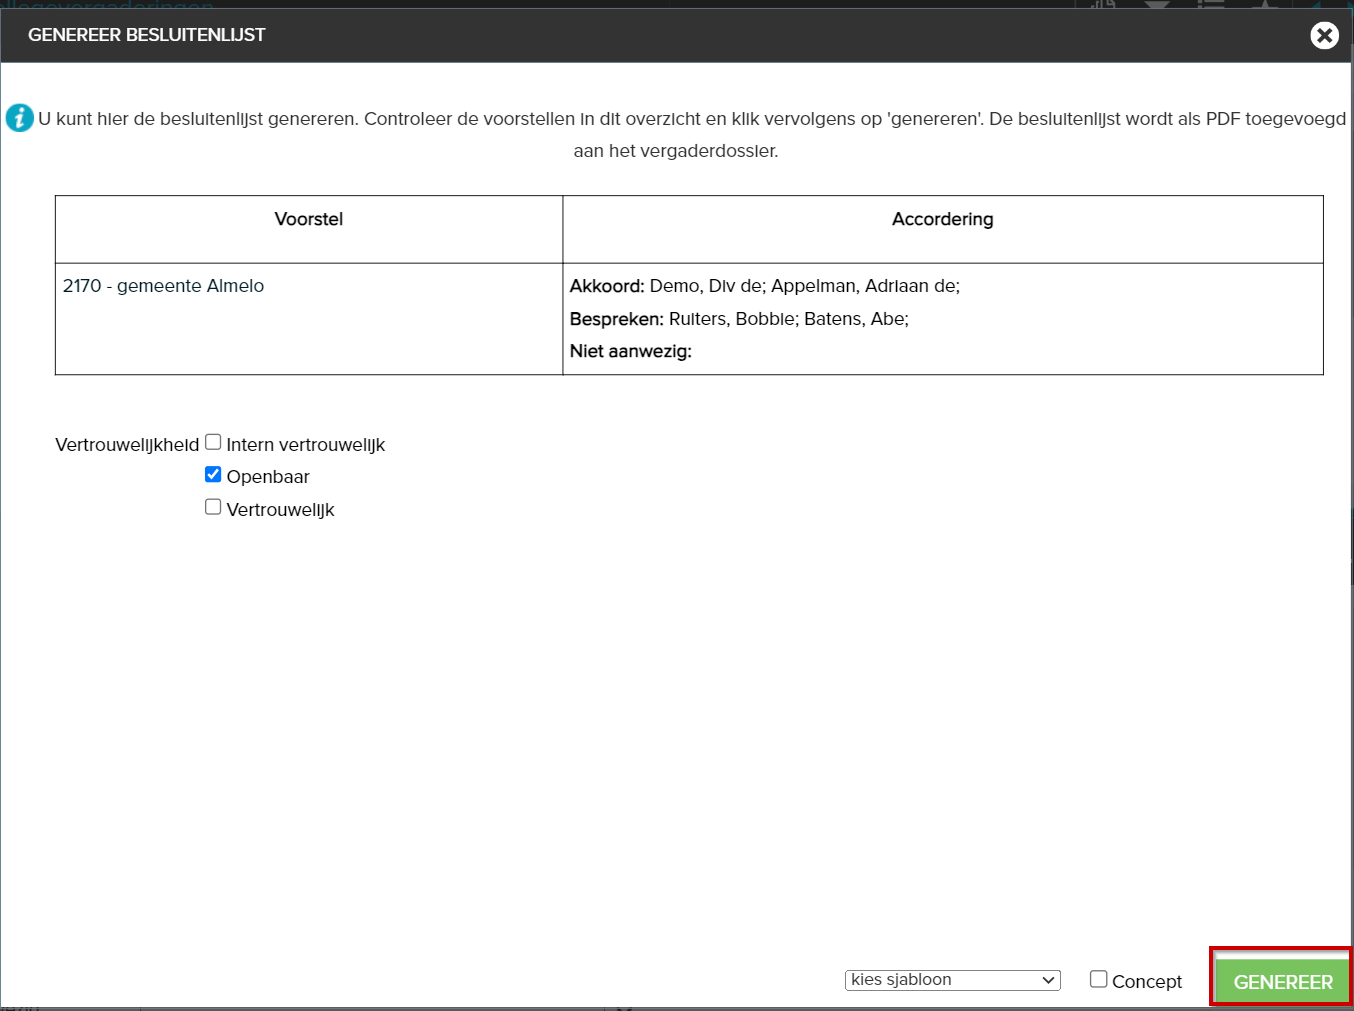The image size is (1354, 1011).
Task: Click the Openbaar label text
Action: click(x=268, y=477)
